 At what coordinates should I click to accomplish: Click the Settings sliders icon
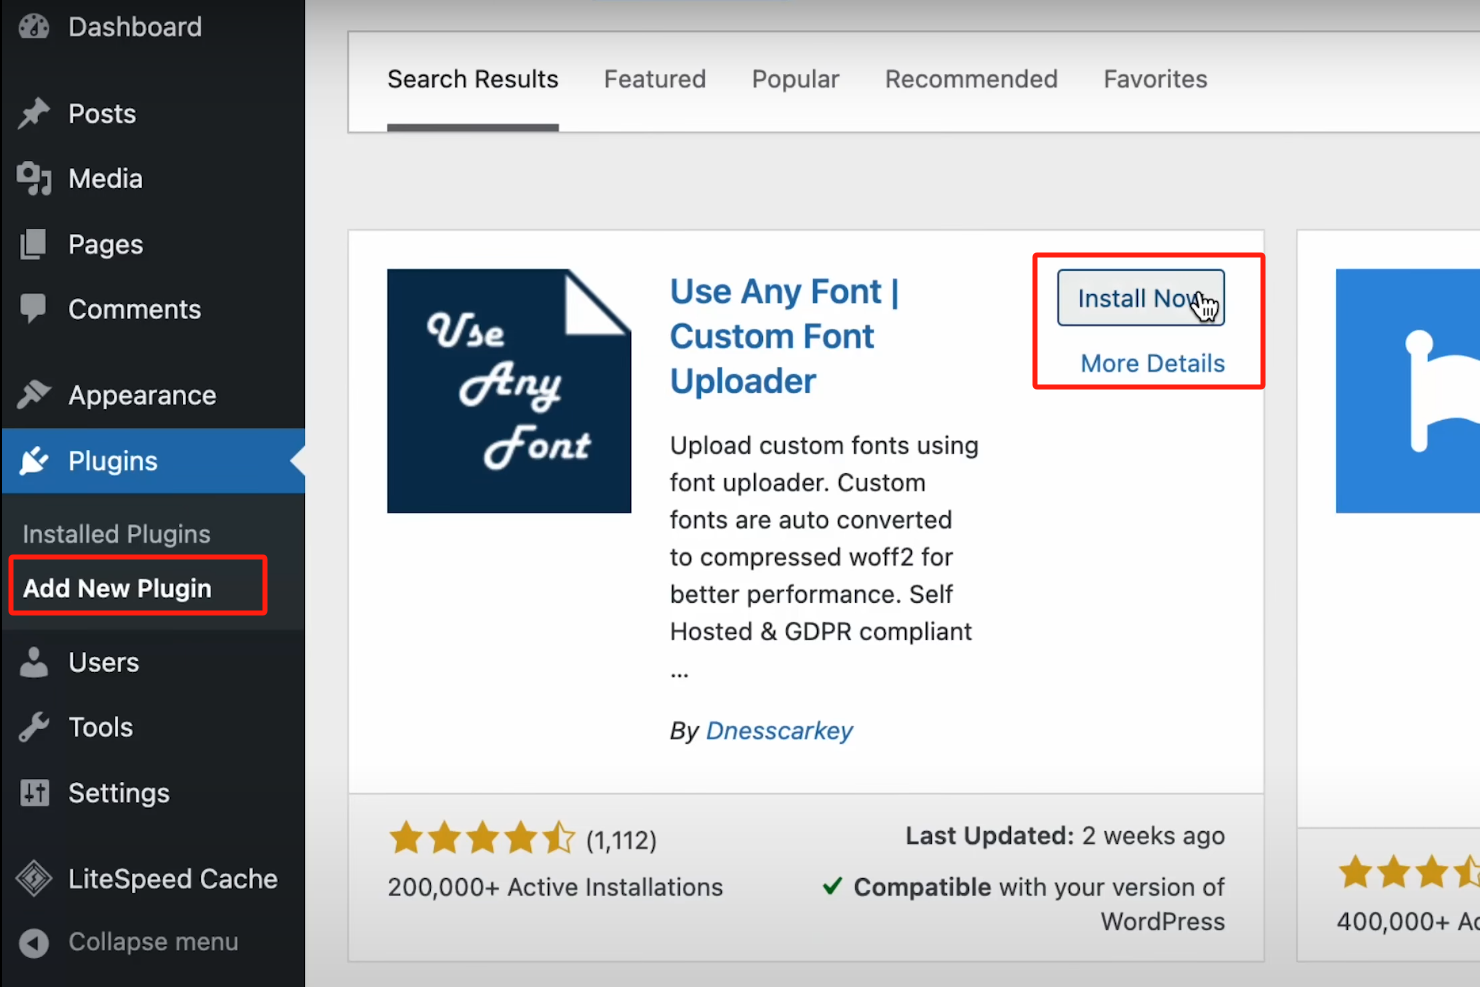pos(34,793)
